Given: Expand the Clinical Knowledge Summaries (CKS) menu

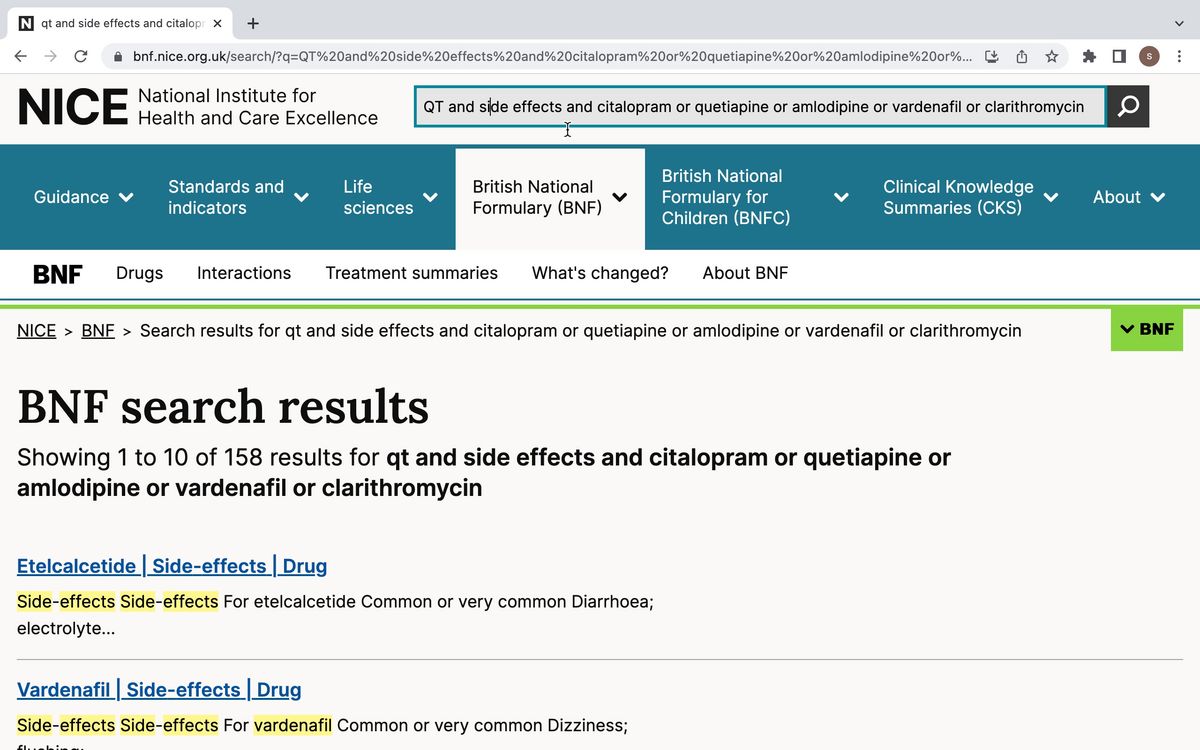Looking at the screenshot, I should (970, 197).
